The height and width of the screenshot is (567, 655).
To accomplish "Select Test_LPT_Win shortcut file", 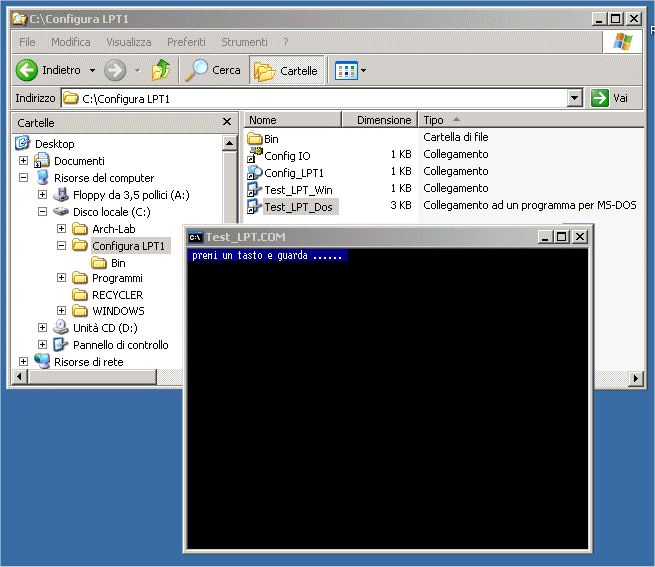I will click(298, 189).
